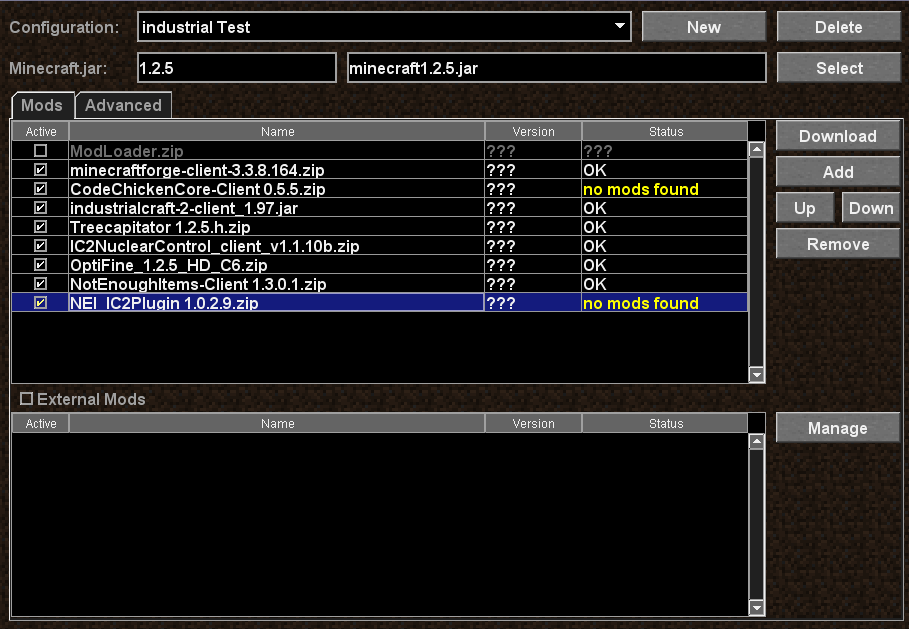Select the Mods tab

pos(42,105)
